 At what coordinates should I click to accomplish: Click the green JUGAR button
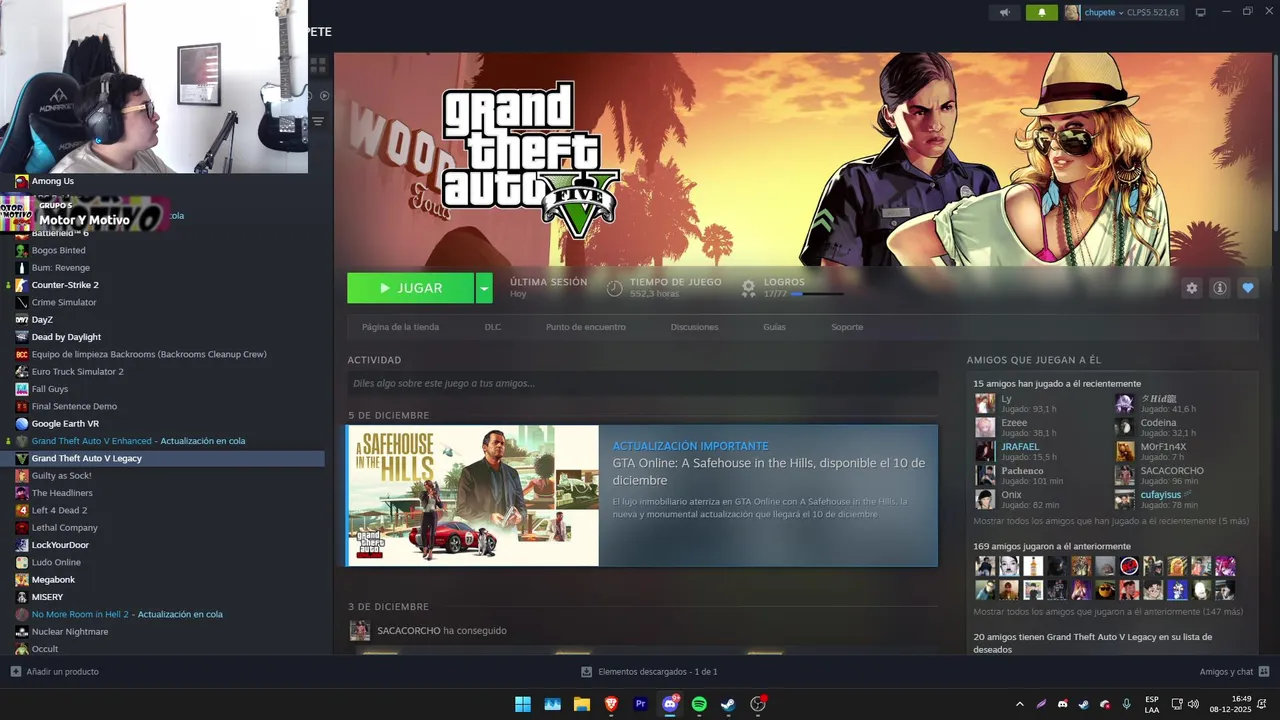coord(410,288)
